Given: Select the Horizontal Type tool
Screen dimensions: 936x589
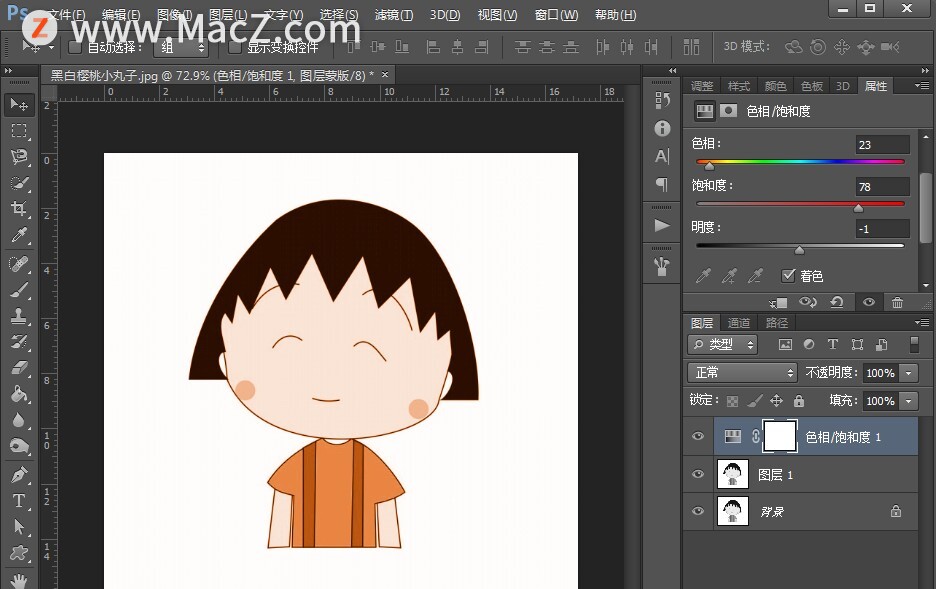Looking at the screenshot, I should pyautogui.click(x=19, y=500).
